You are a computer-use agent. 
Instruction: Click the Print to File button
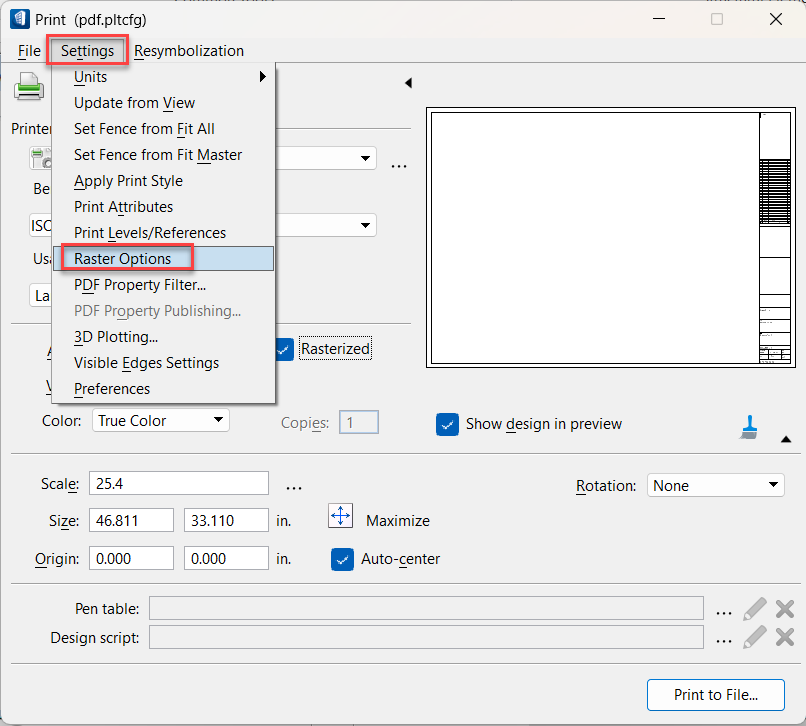point(714,694)
